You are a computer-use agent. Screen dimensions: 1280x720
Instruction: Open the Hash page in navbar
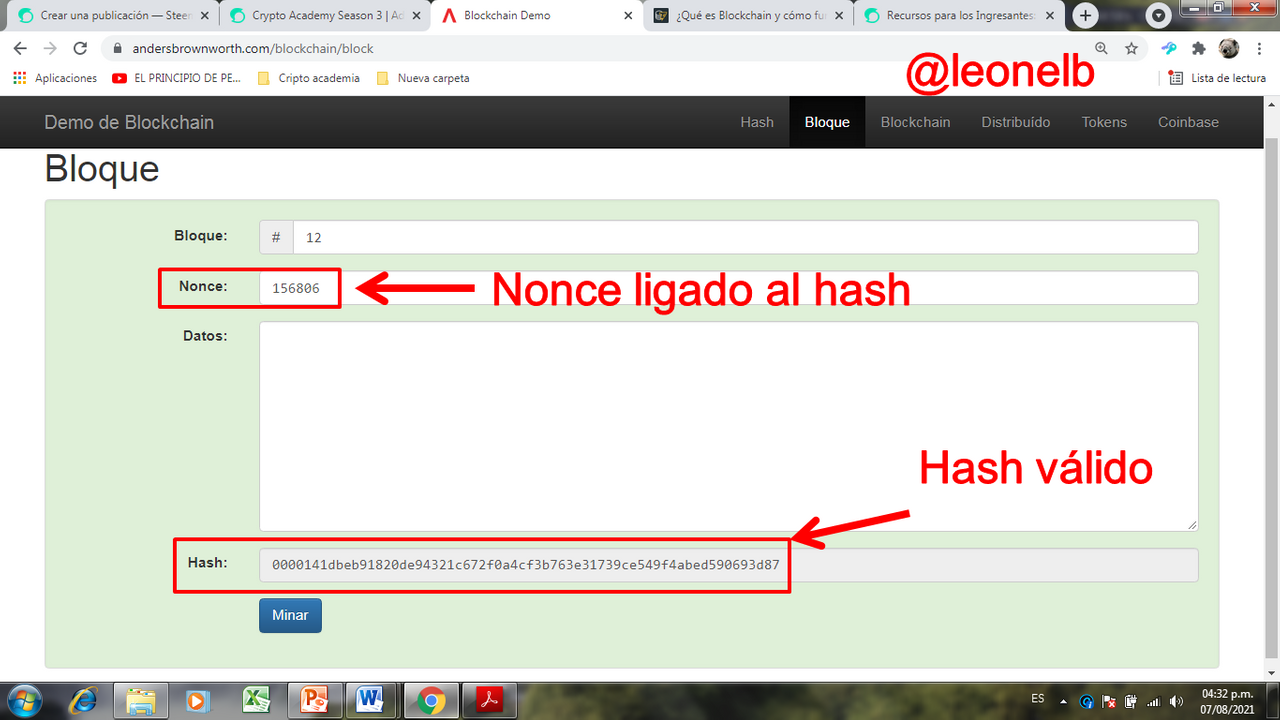pos(757,122)
